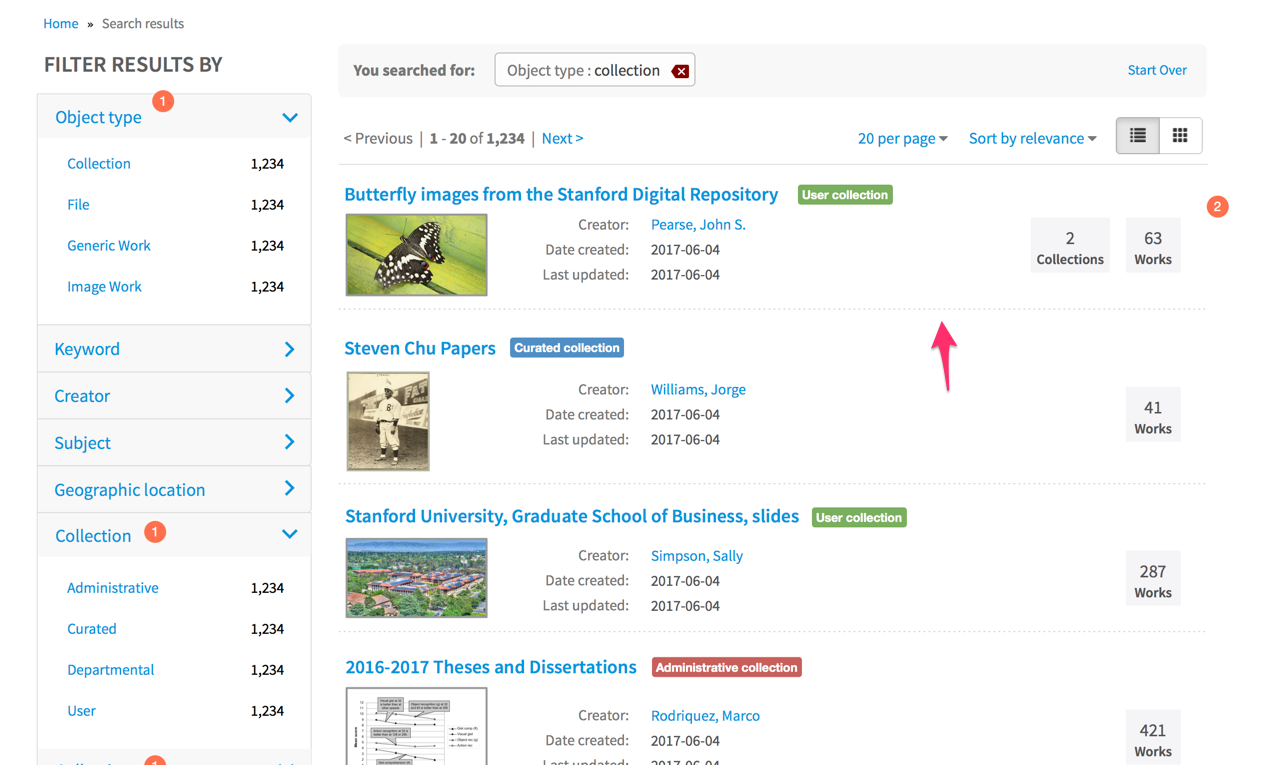Filter by Generic Work object type
This screenshot has width=1283, height=765.
(109, 245)
